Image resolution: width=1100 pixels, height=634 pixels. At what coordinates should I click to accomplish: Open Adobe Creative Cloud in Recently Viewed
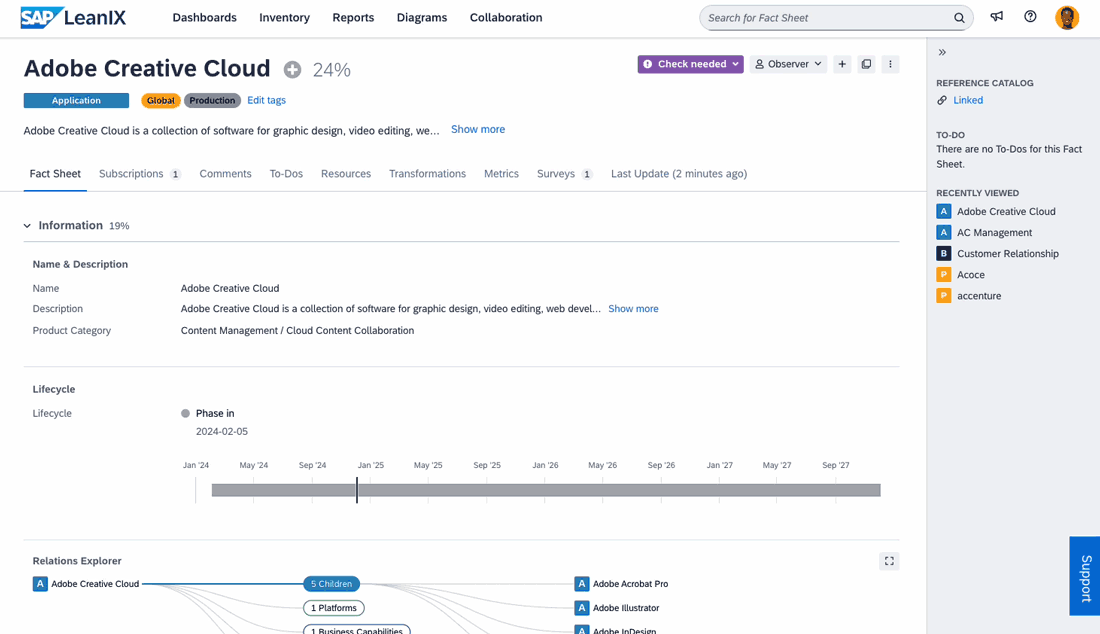[1006, 211]
